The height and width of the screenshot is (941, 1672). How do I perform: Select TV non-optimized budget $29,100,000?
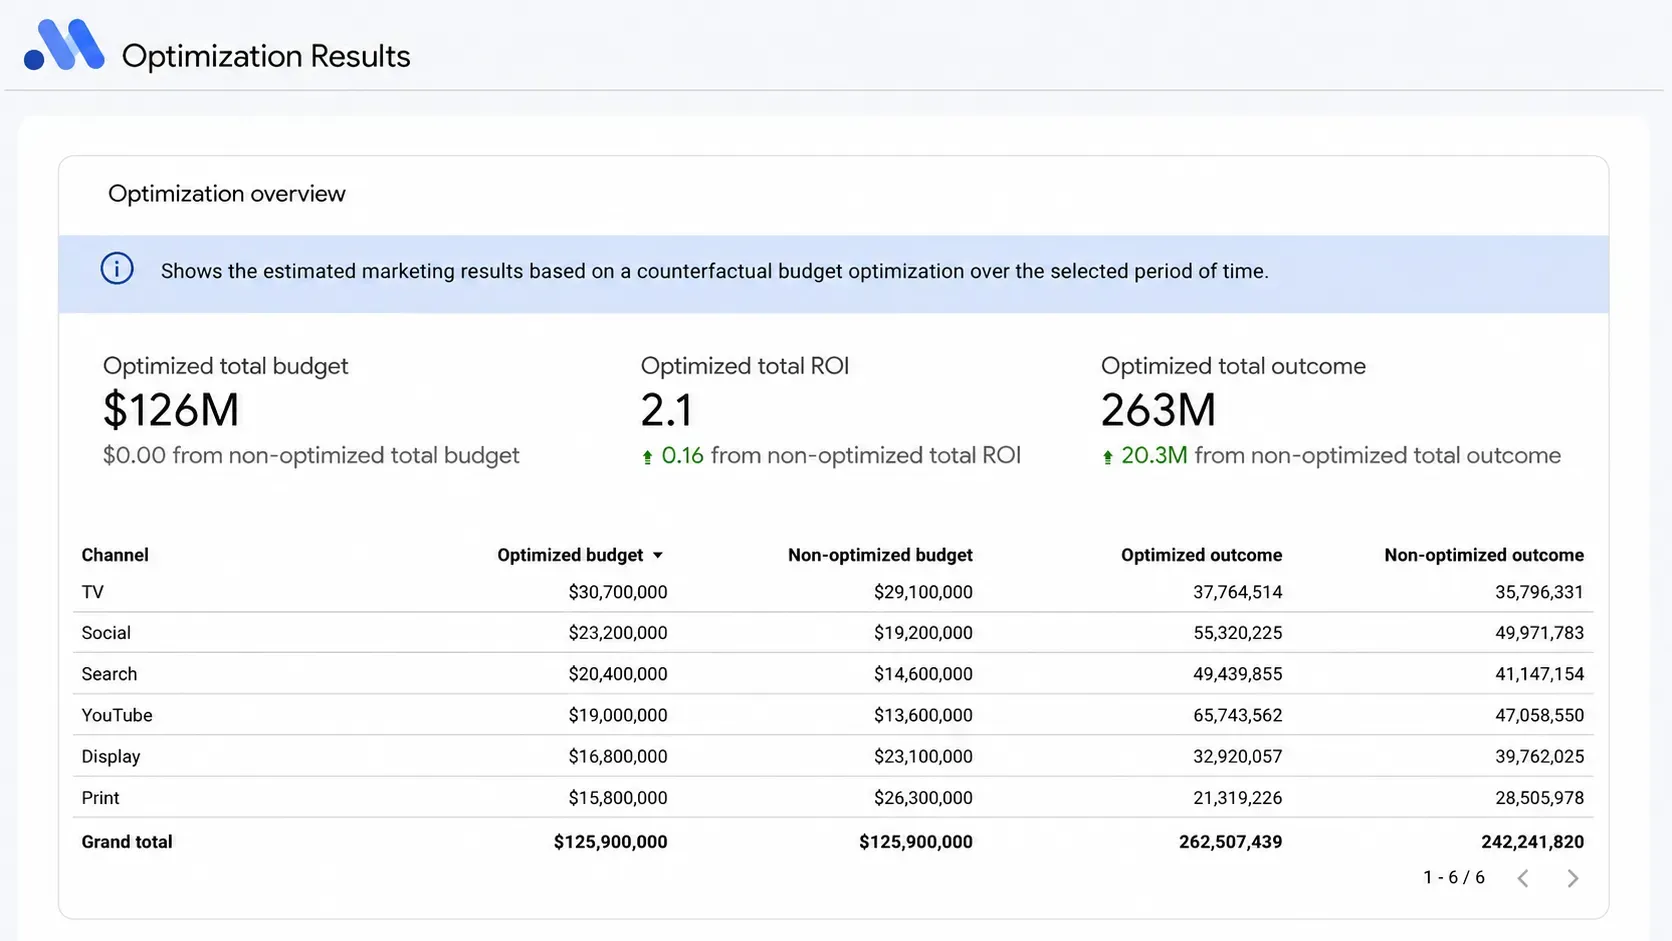[923, 592]
